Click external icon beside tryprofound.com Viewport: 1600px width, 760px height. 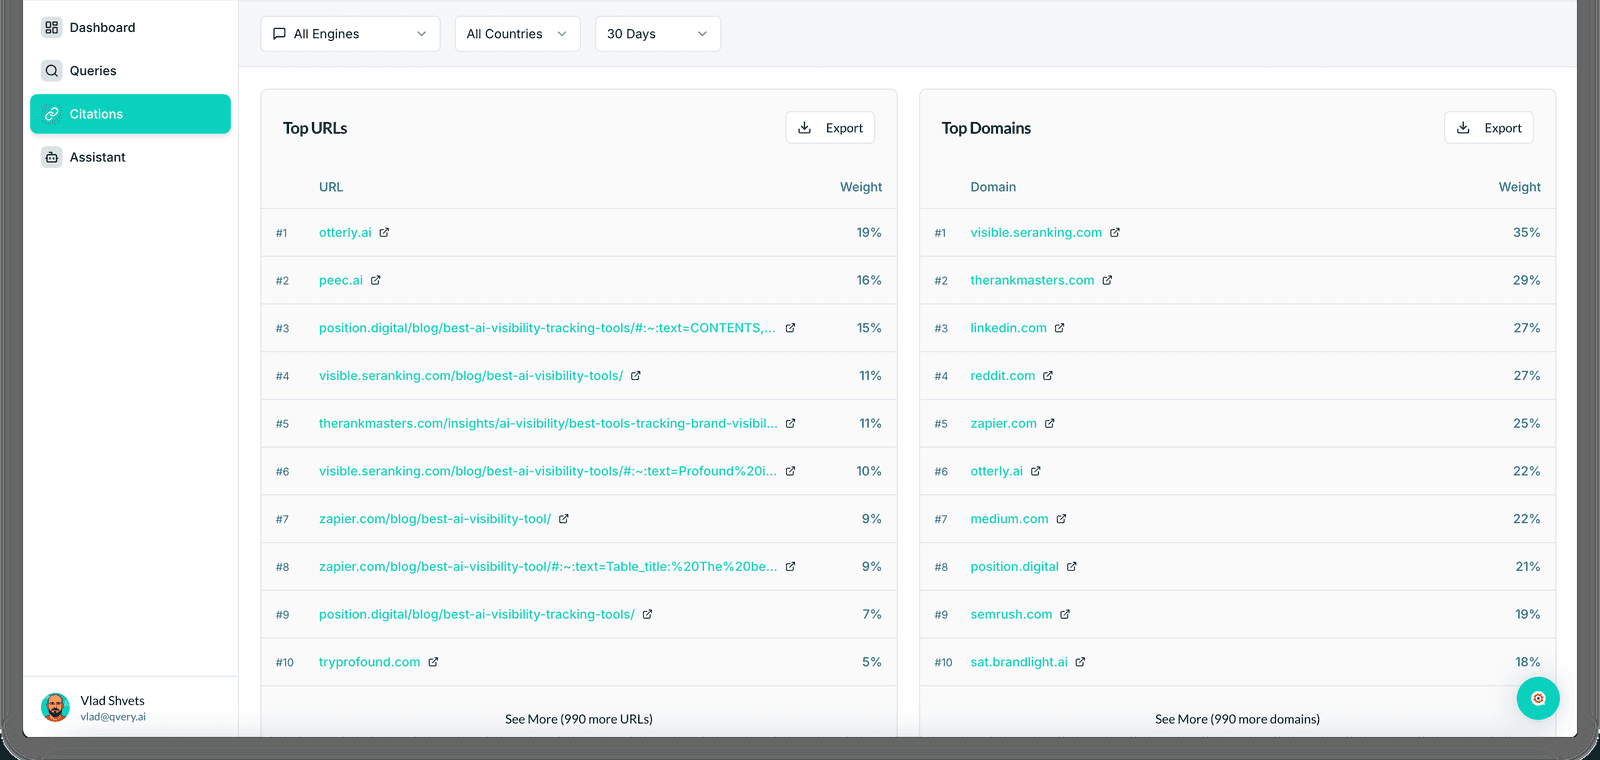433,662
